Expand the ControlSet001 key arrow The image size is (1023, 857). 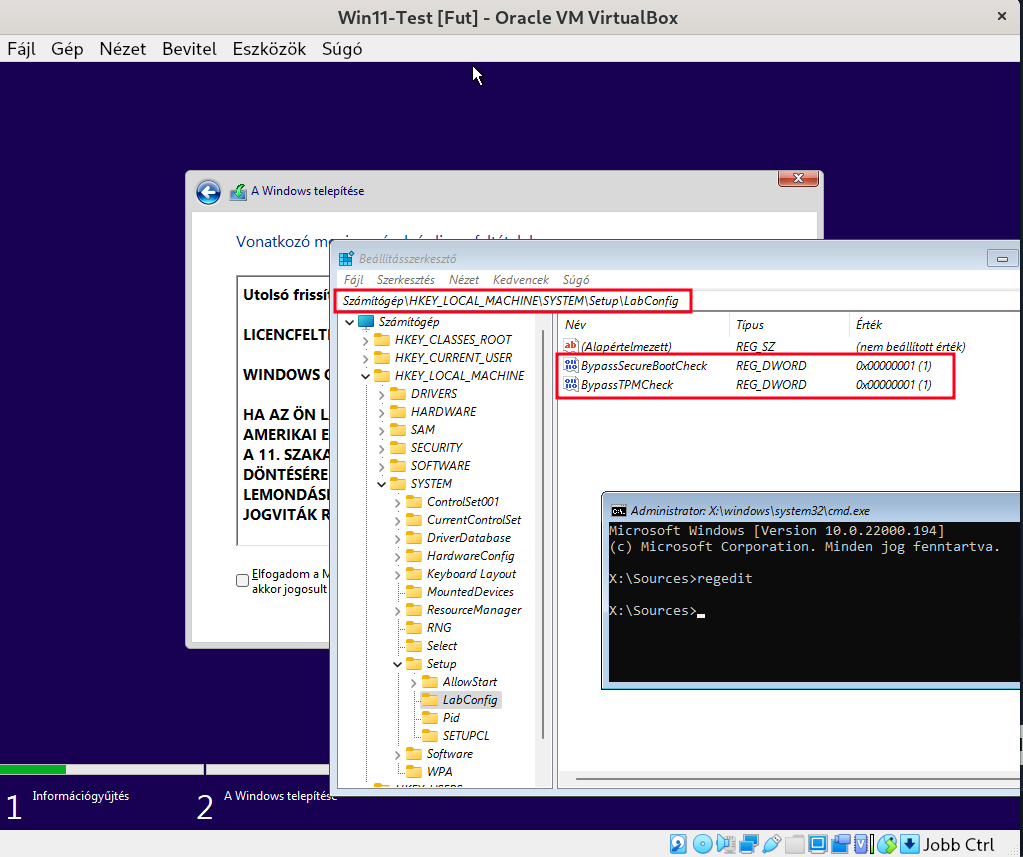tap(397, 502)
